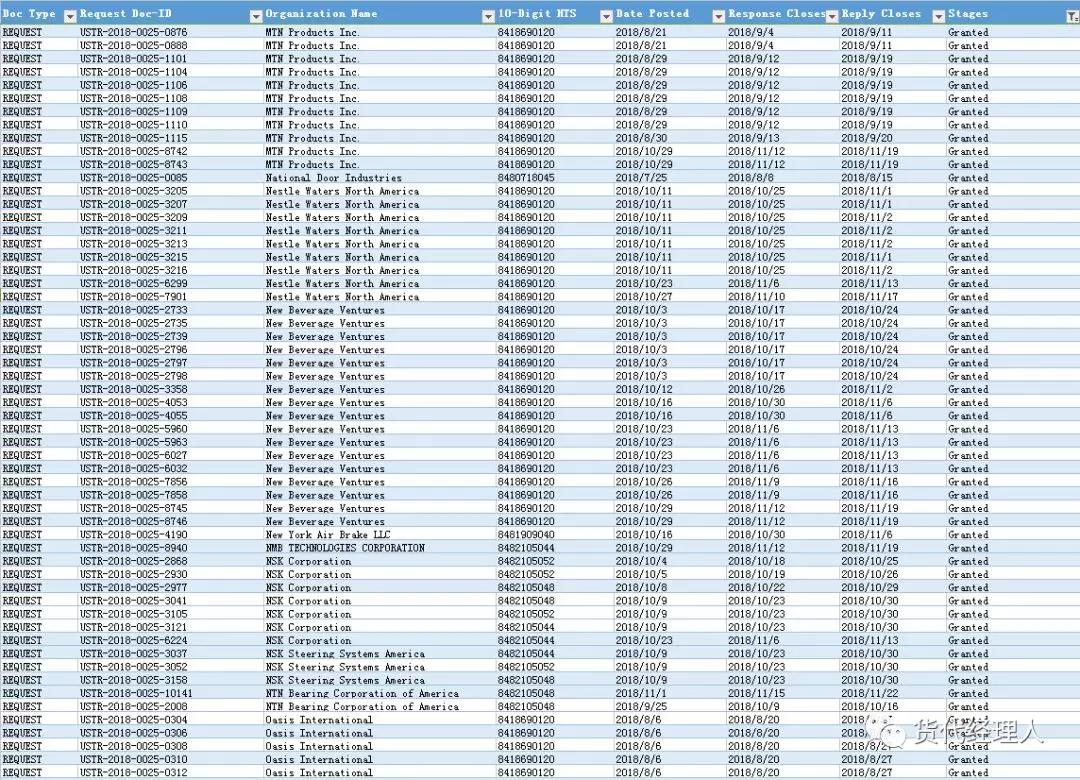Screen dimensions: 1080x780
Task: Click request ID USTR-2018-0025-7901
Action: (x=134, y=296)
